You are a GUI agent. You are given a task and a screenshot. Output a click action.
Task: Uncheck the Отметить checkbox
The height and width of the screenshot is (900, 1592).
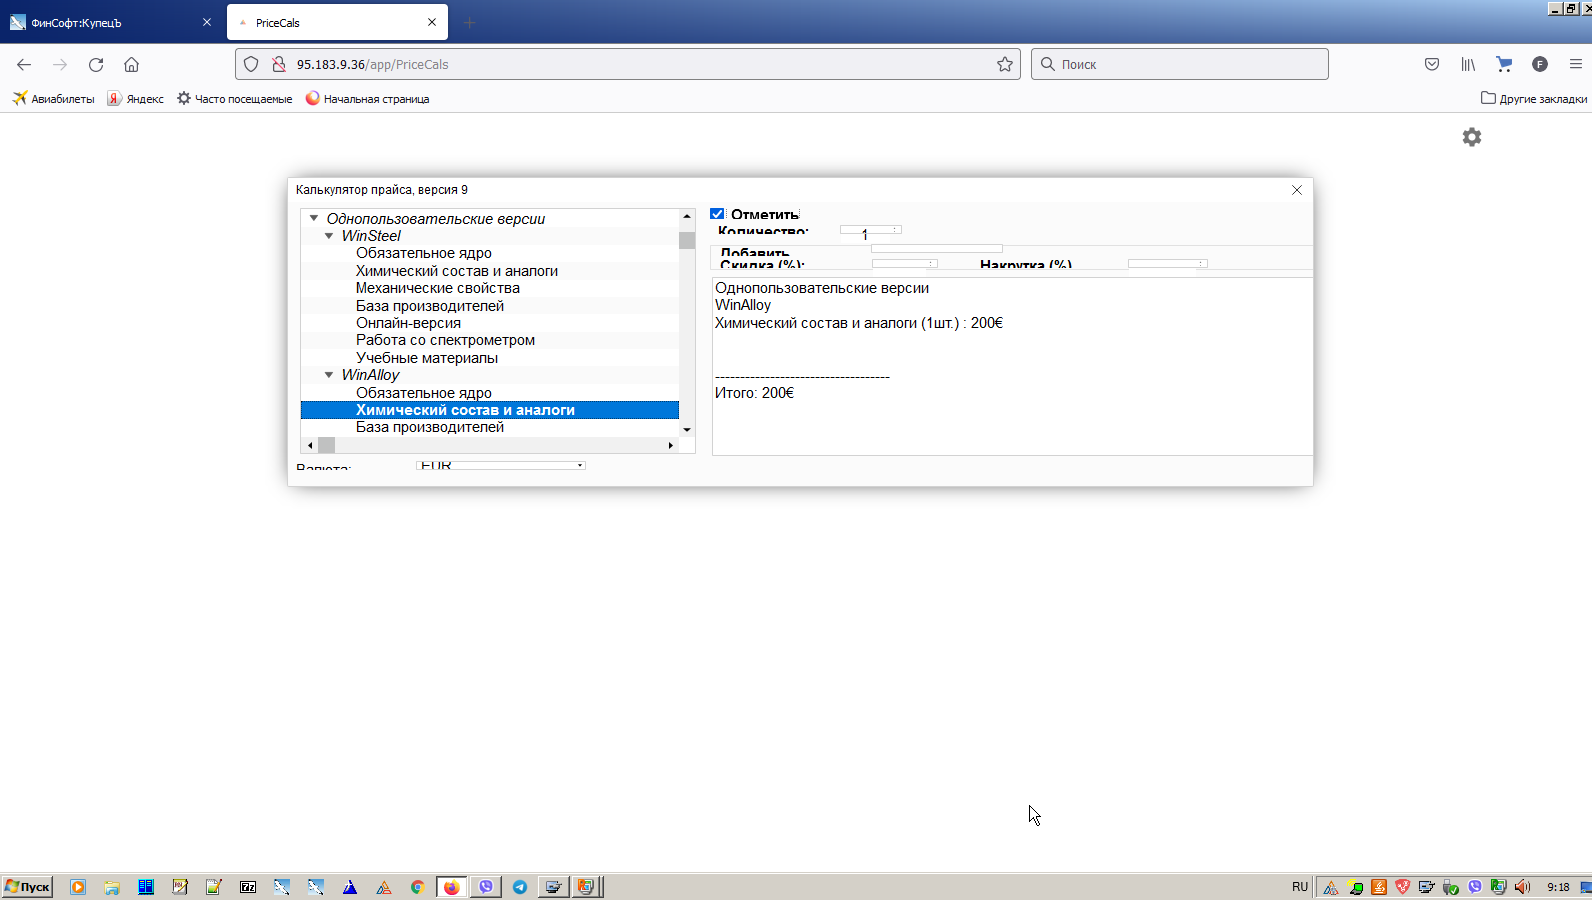(717, 214)
